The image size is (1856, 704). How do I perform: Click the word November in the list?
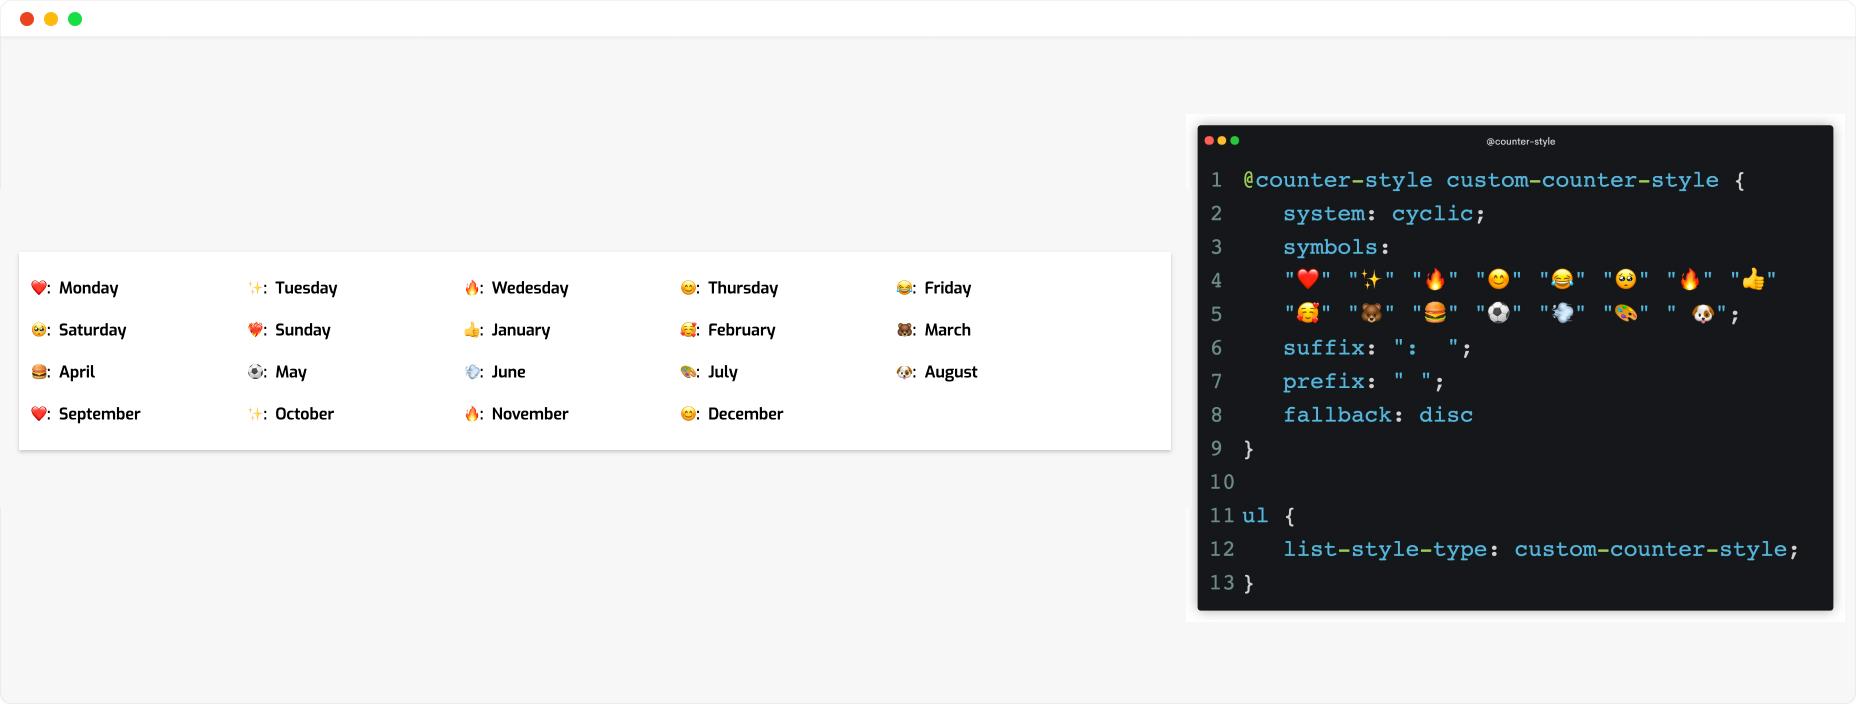(x=530, y=414)
